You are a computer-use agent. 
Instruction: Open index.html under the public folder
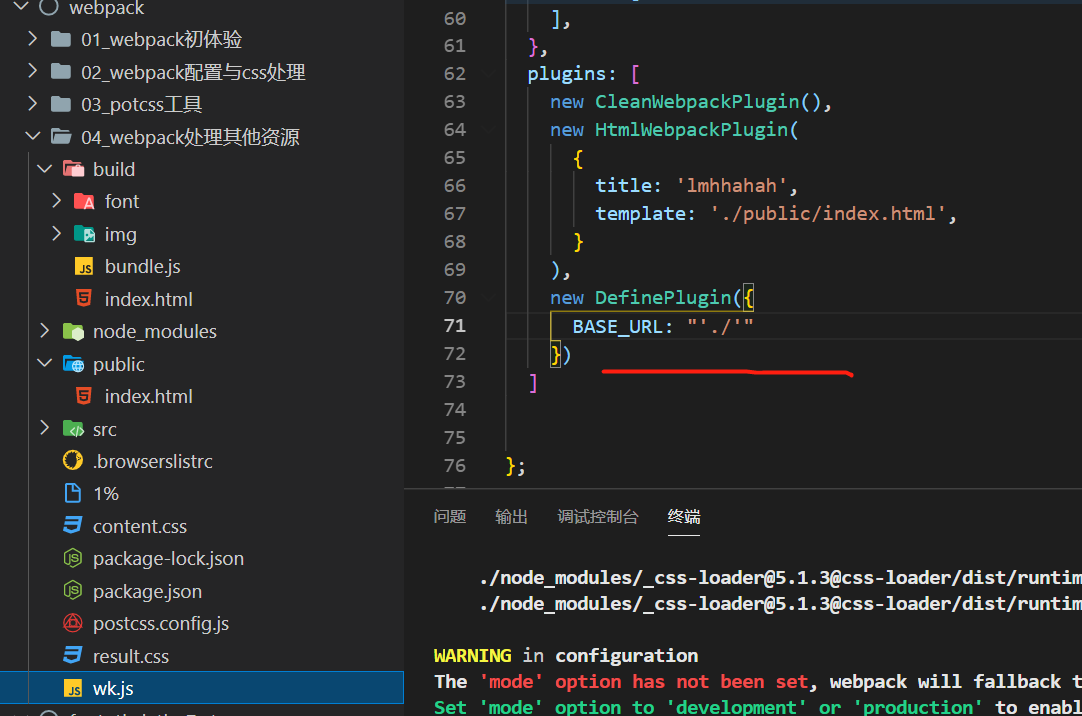point(148,397)
